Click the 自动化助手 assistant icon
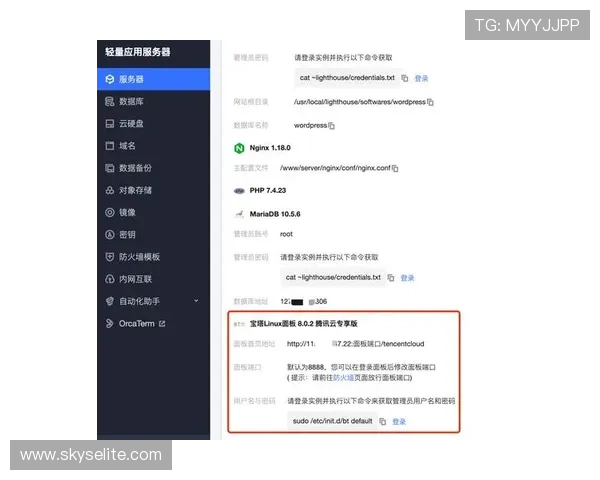This screenshot has width=600, height=480. point(110,301)
